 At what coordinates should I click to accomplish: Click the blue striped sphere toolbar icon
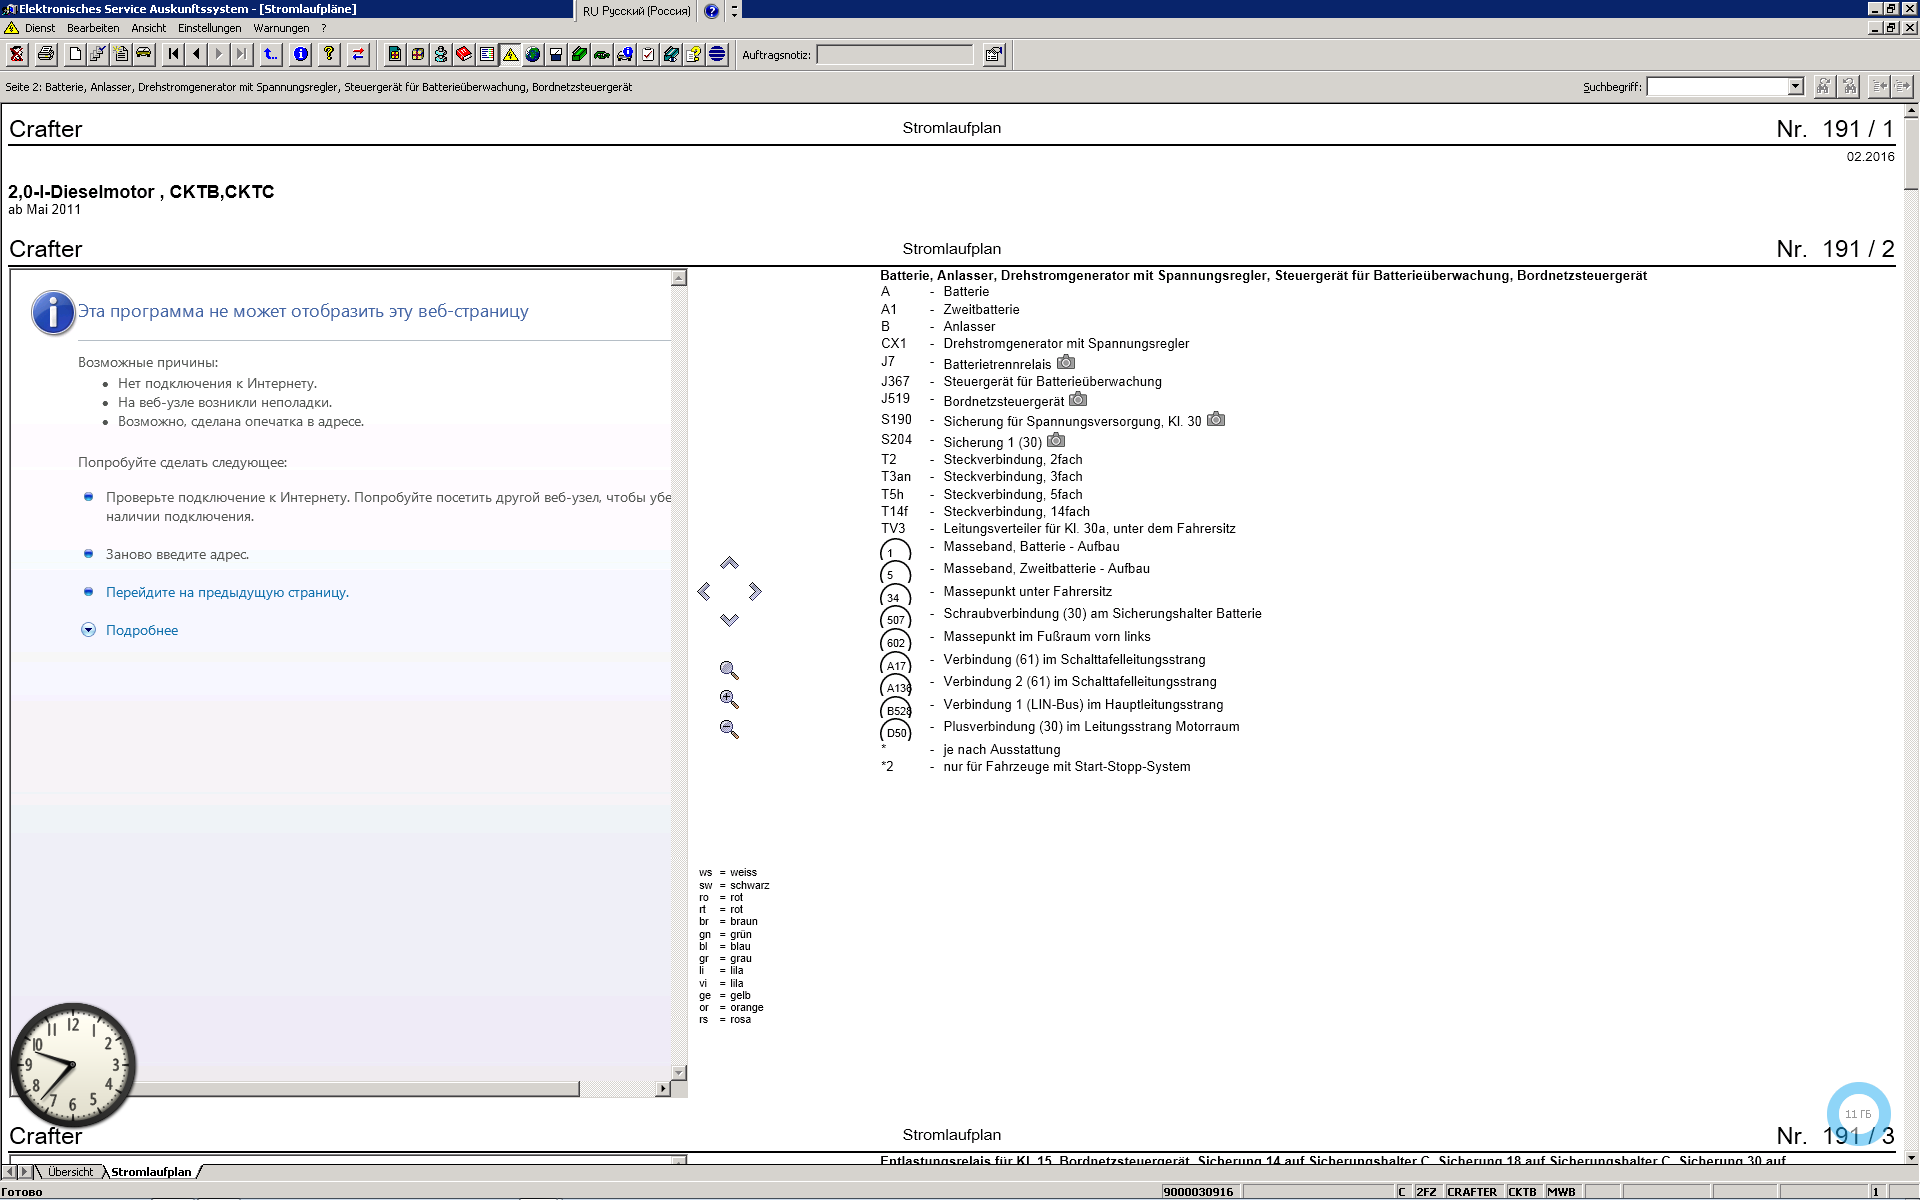click(717, 54)
